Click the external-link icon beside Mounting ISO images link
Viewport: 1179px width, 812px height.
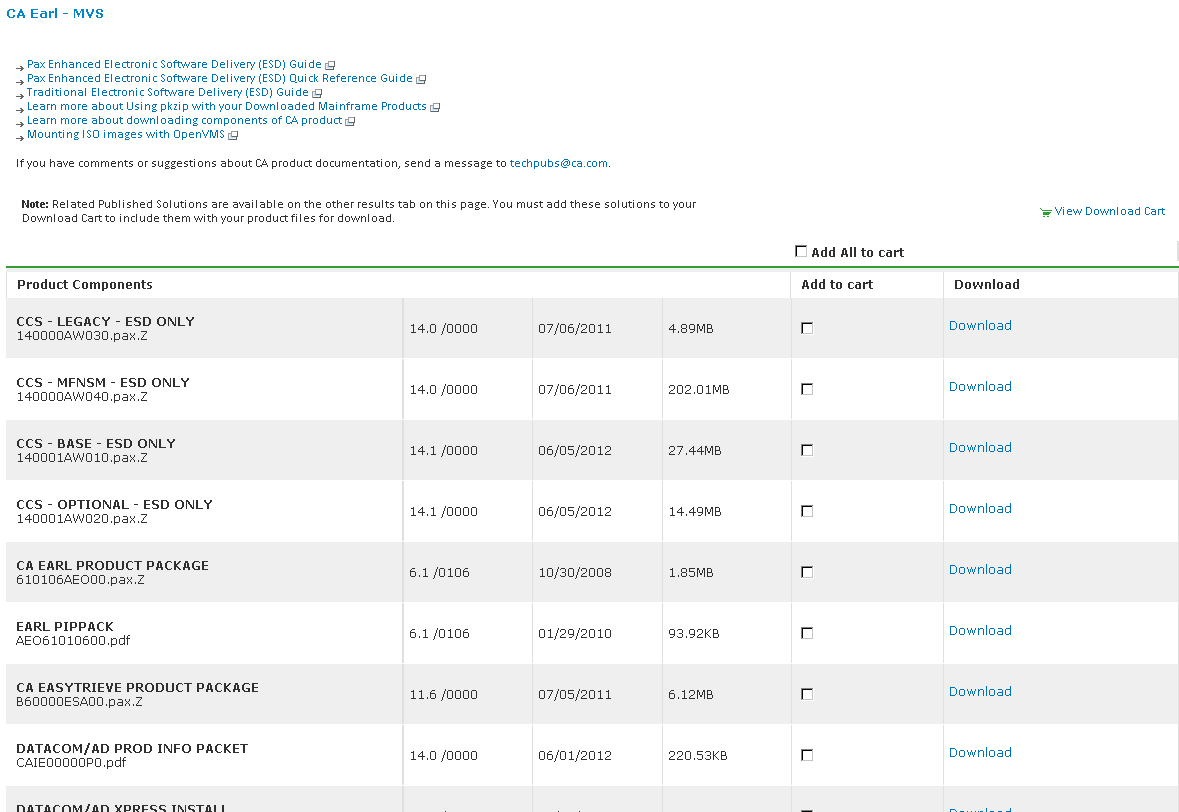231,134
